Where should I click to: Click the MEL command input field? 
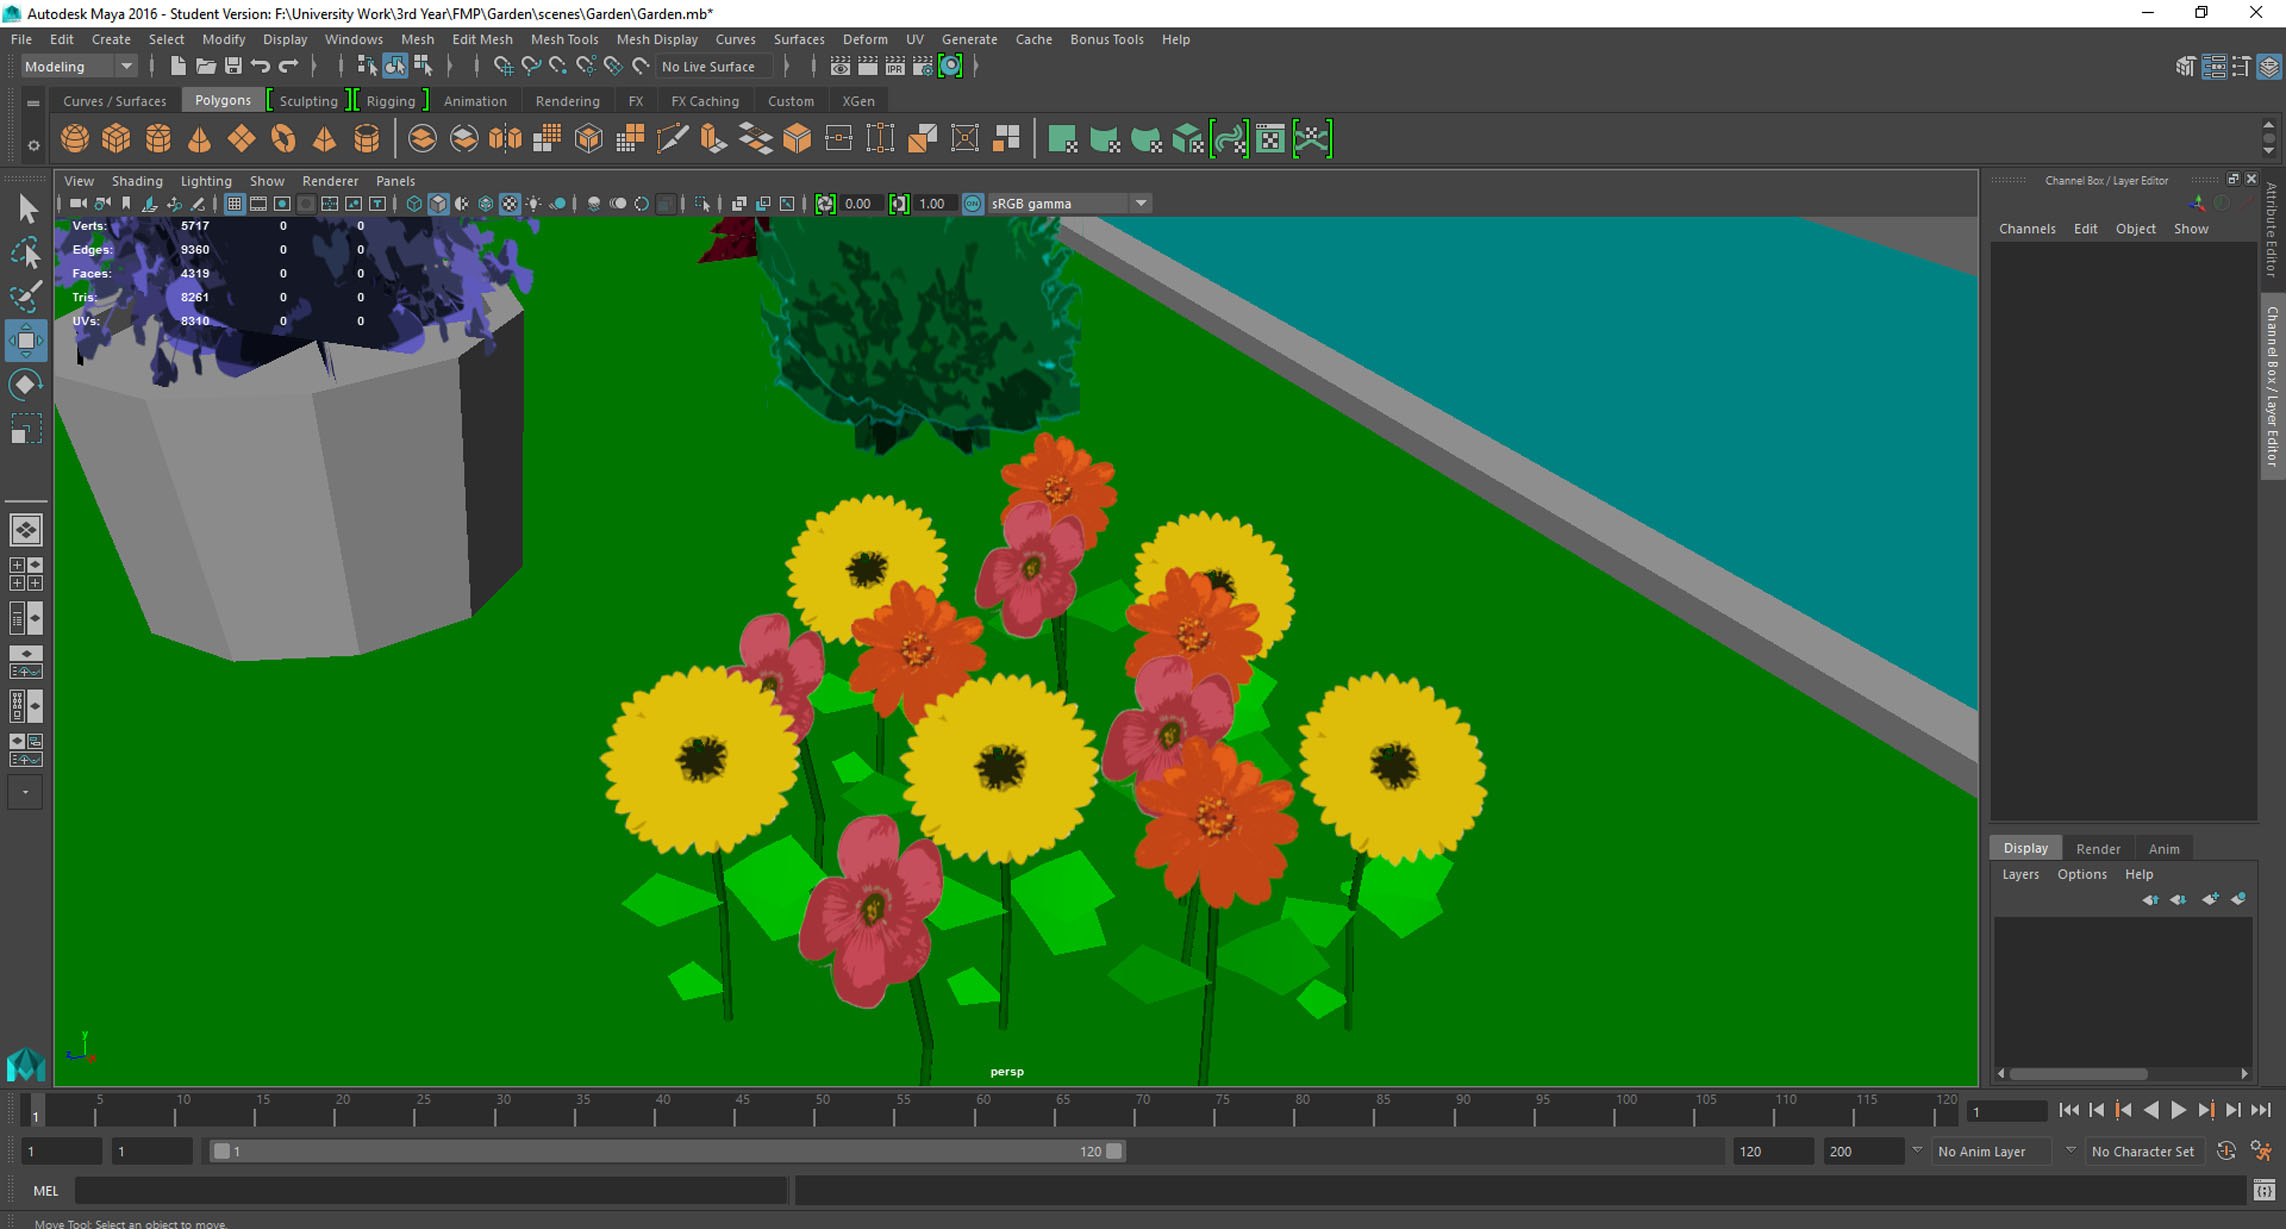pyautogui.click(x=430, y=1190)
